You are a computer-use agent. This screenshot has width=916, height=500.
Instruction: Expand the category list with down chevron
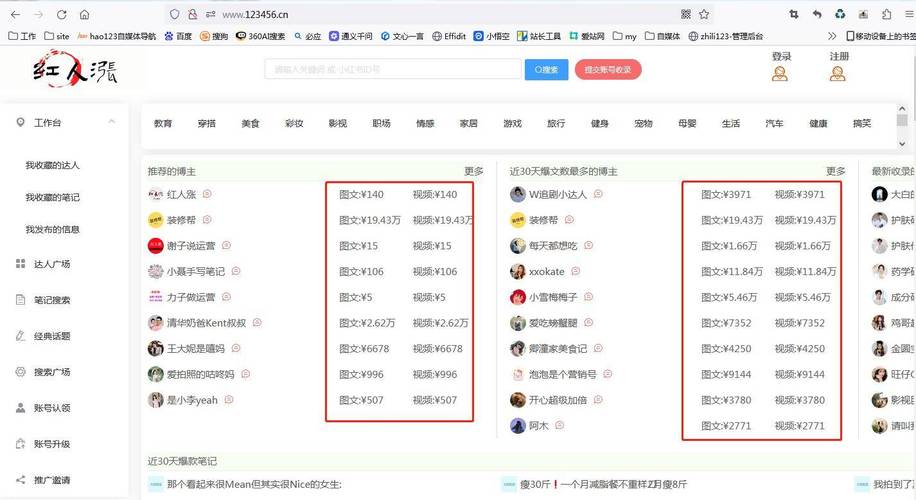[x=902, y=143]
